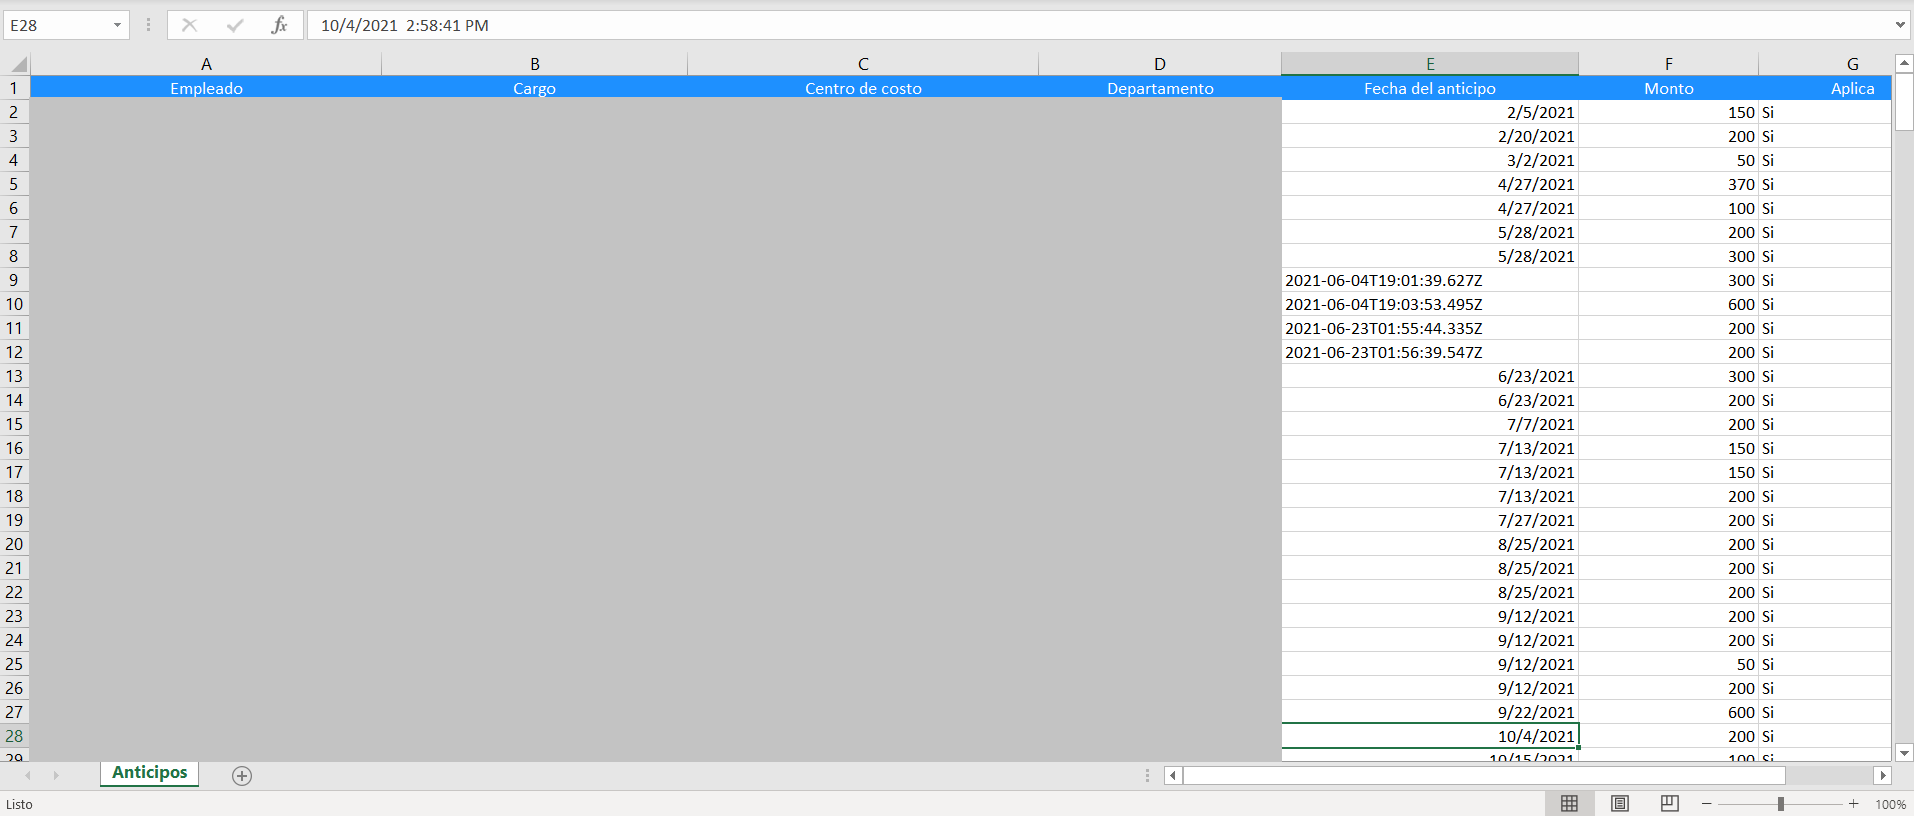This screenshot has width=1914, height=816.
Task: Switch to Normal view icon
Action: click(1569, 803)
